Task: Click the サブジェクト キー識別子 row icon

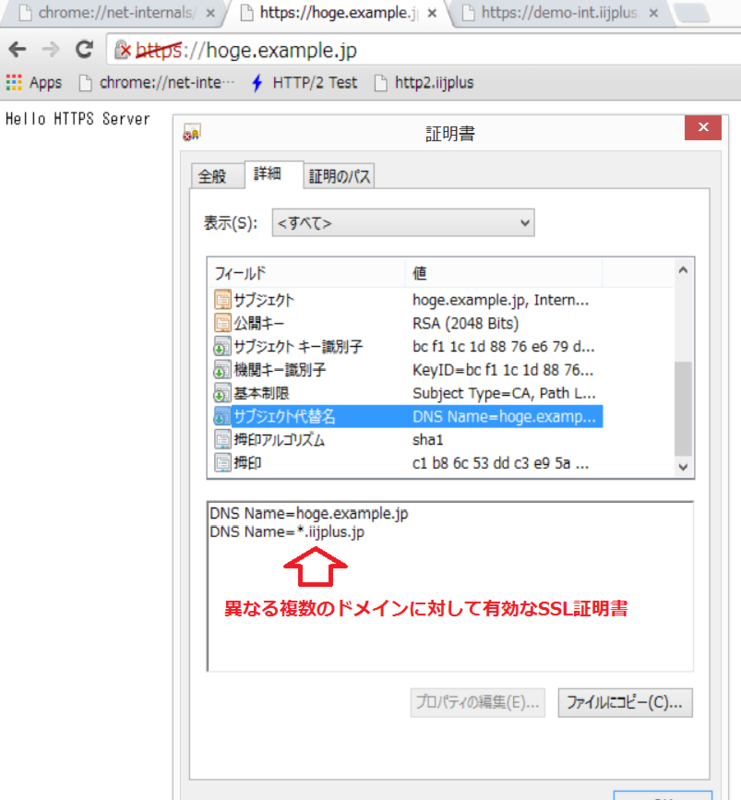Action: click(x=223, y=346)
